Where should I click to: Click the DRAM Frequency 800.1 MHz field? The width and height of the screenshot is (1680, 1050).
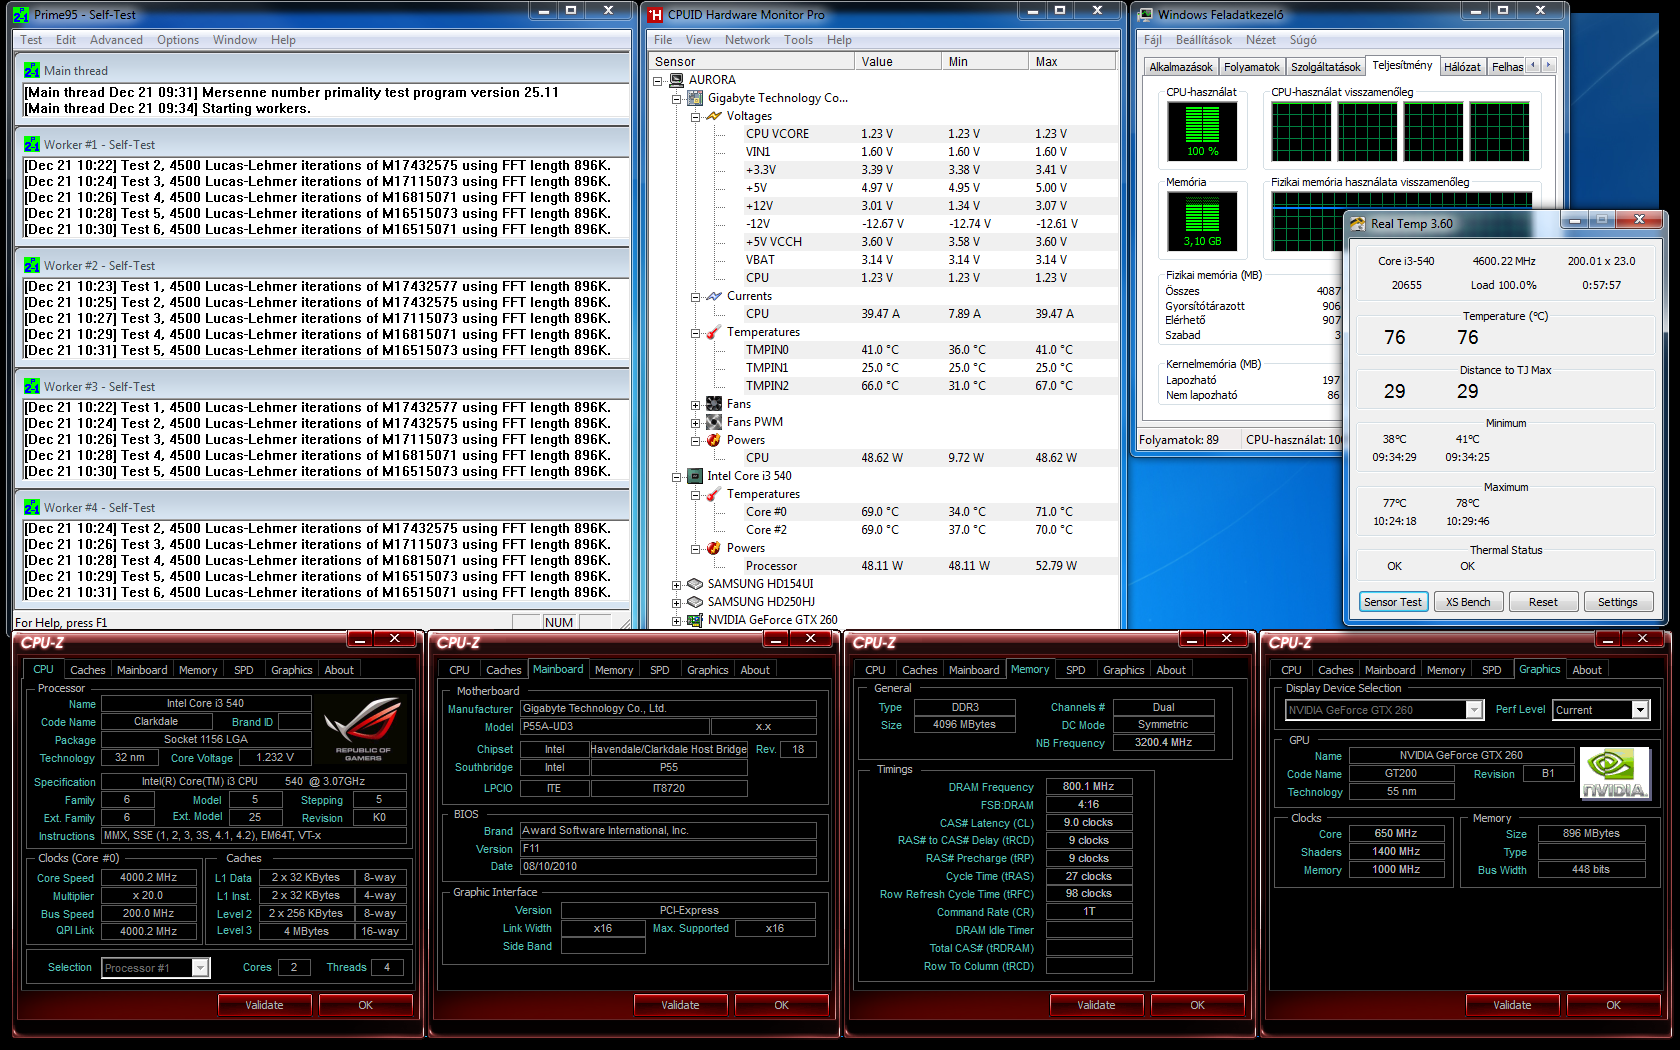click(1089, 787)
